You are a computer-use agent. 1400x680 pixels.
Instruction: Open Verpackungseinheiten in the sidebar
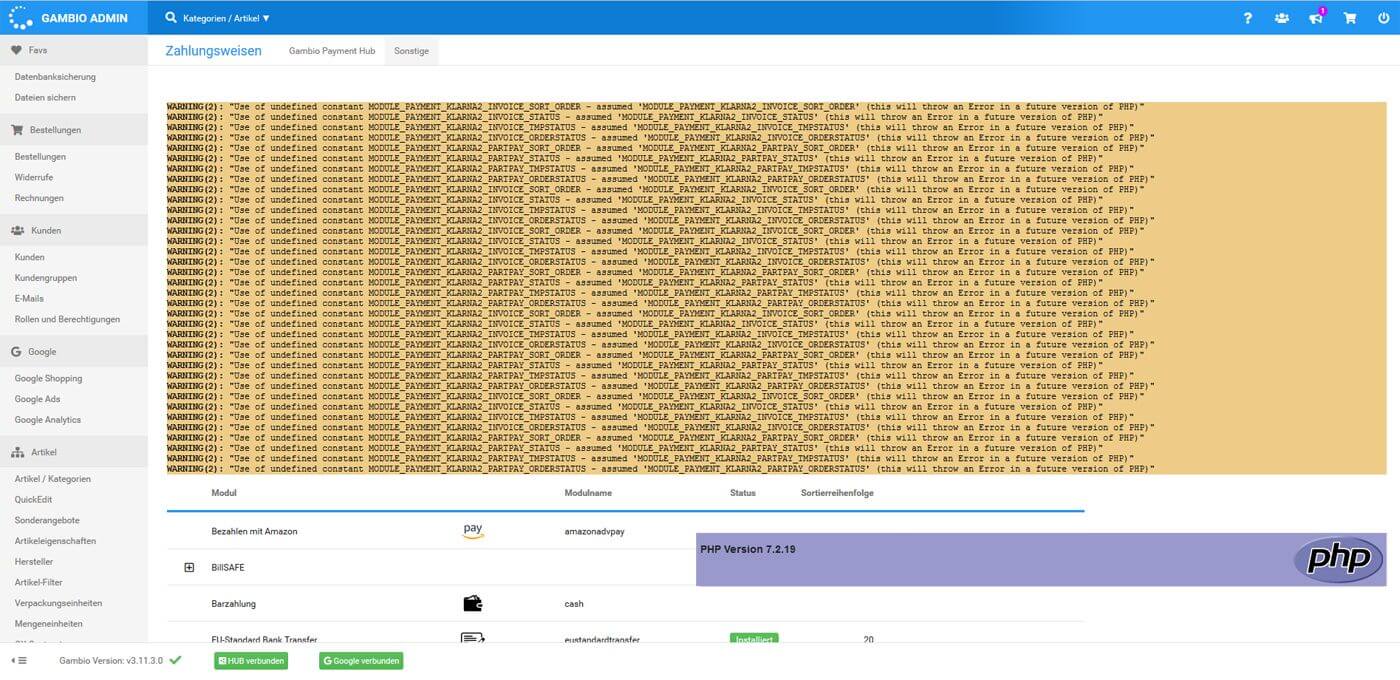tap(58, 603)
